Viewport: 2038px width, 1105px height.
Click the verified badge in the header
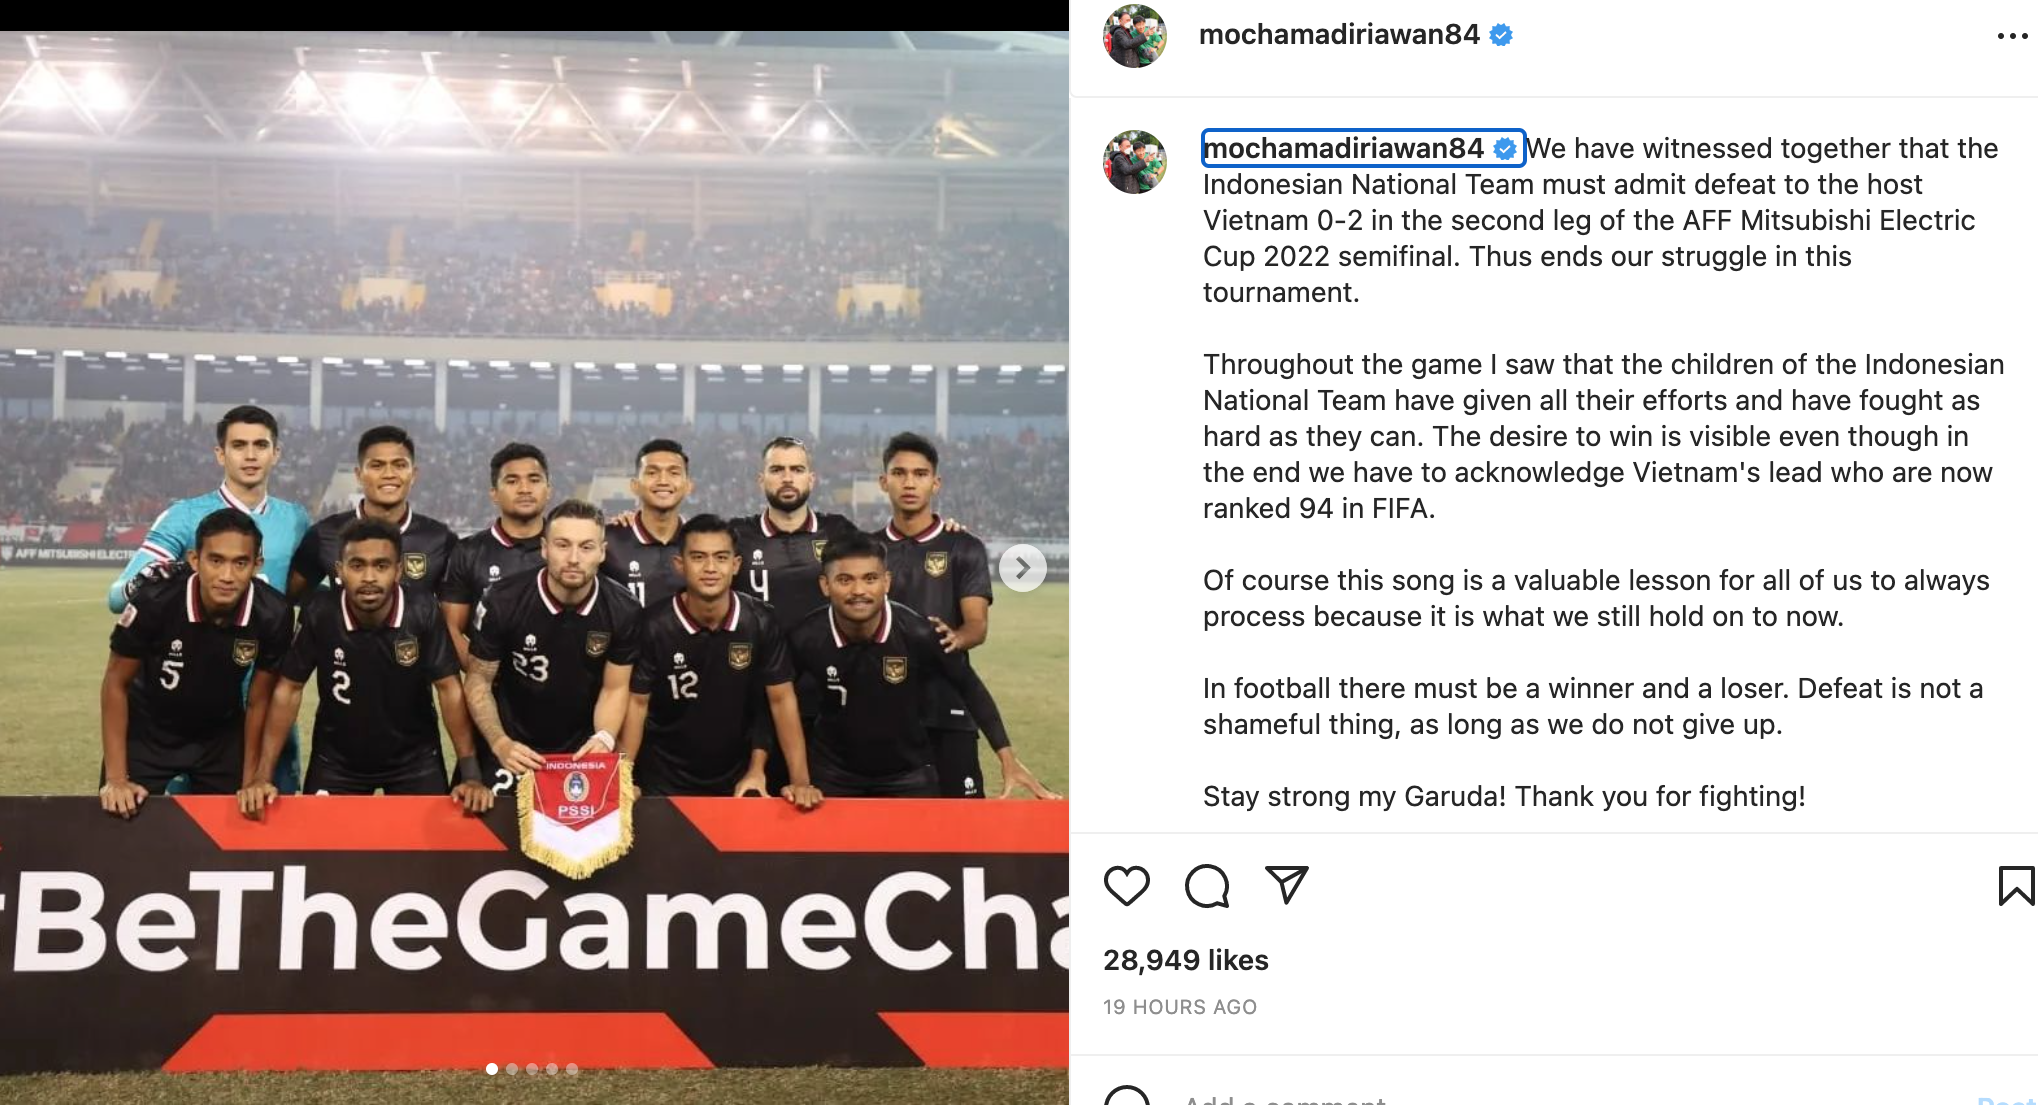1501,35
